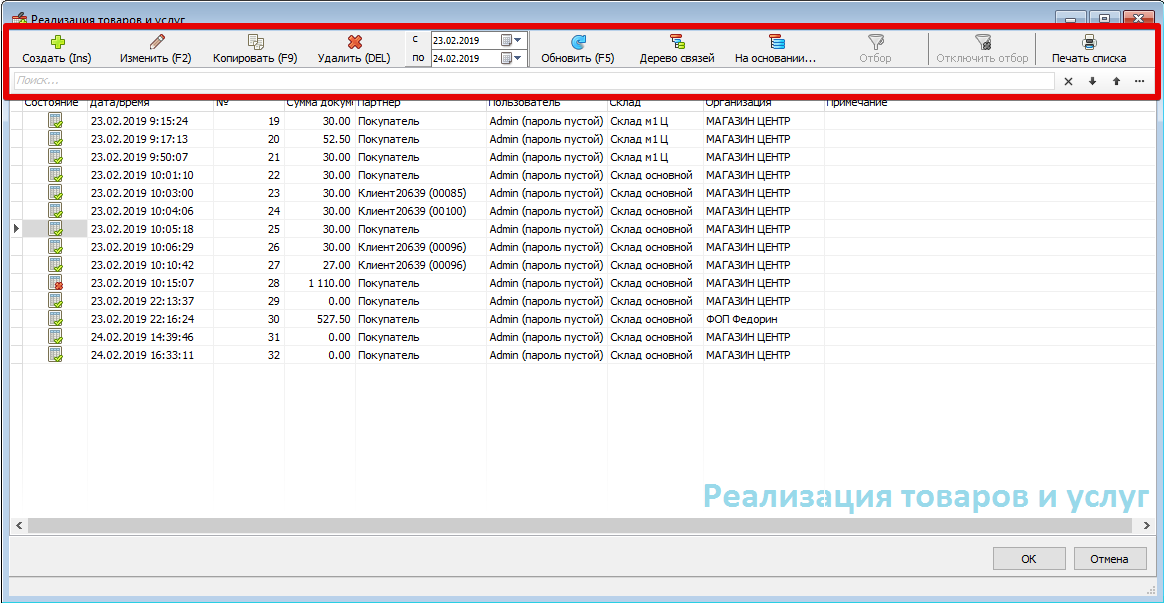
Task: Click the Создать (Ins) toolbar button
Action: click(57, 50)
